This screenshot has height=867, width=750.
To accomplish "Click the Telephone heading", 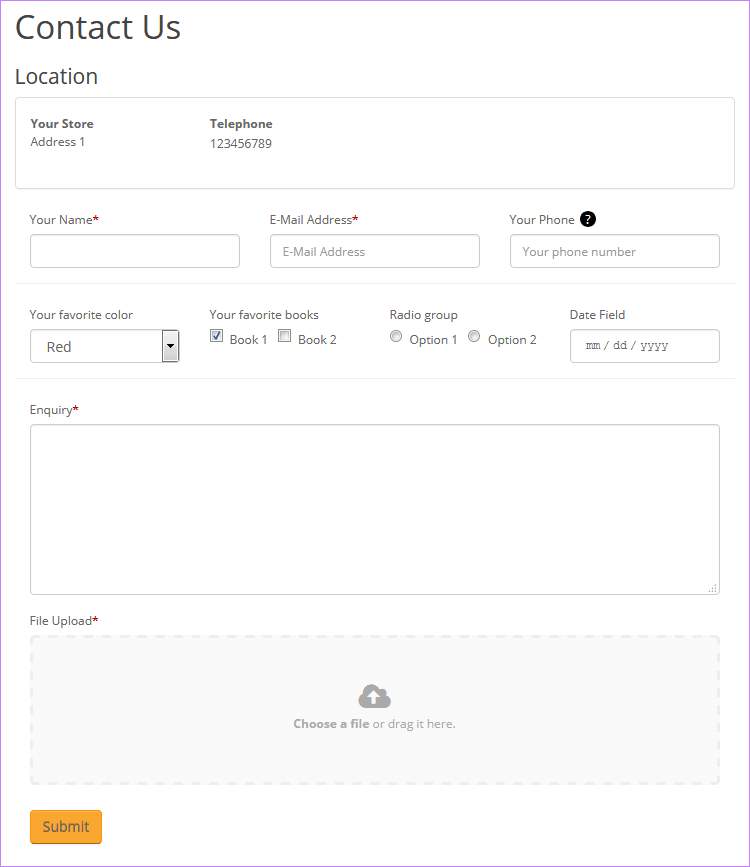I will coord(241,124).
